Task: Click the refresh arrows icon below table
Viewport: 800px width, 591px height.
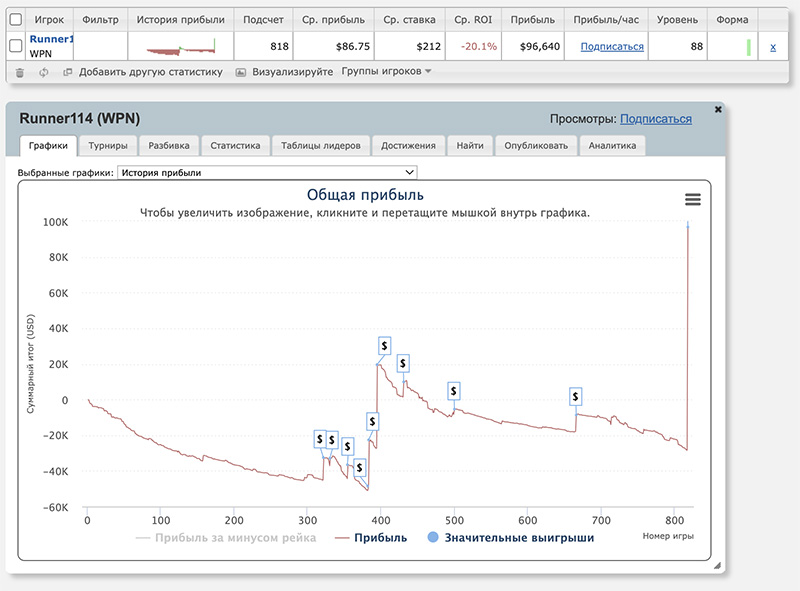Action: pos(43,72)
